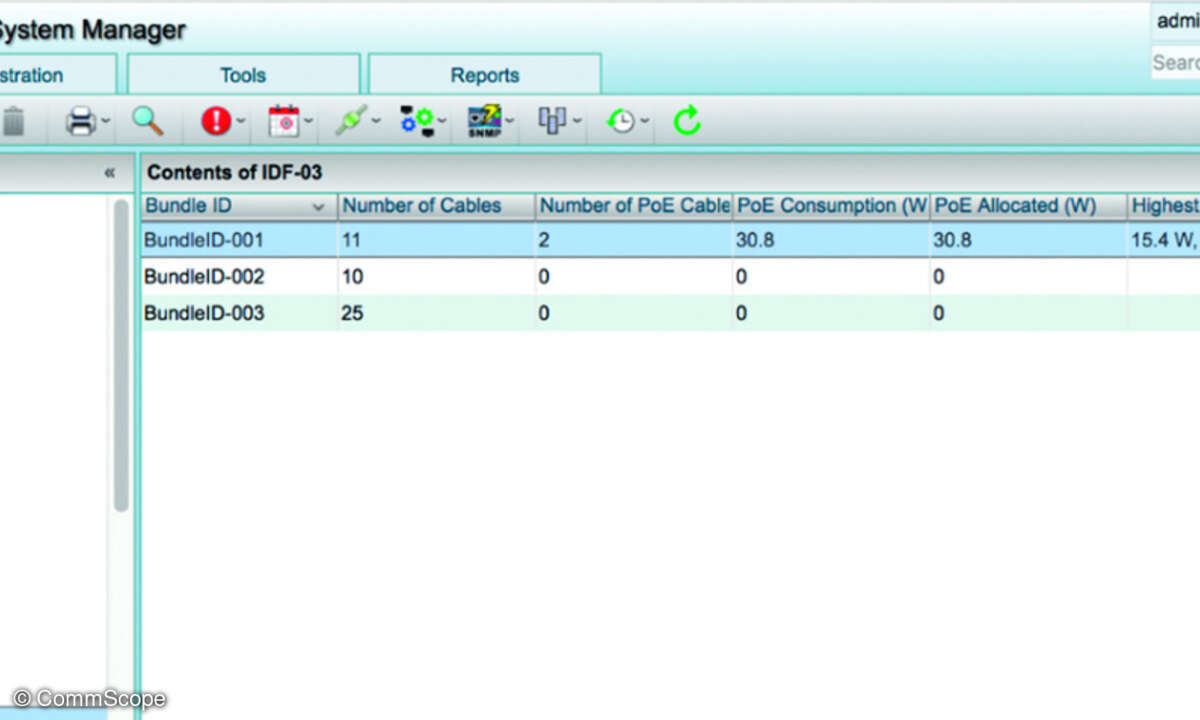Click the admin user field

coord(1176,21)
